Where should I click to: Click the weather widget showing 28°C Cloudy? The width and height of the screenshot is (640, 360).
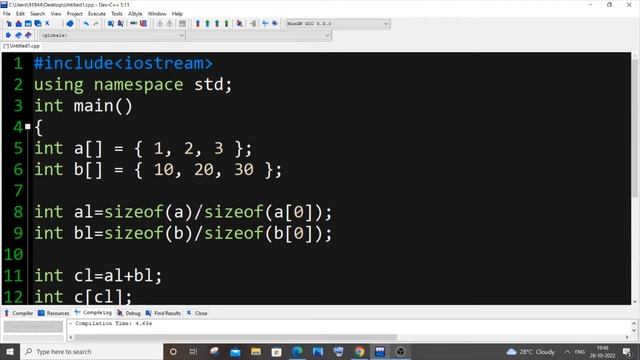pyautogui.click(x=531, y=351)
